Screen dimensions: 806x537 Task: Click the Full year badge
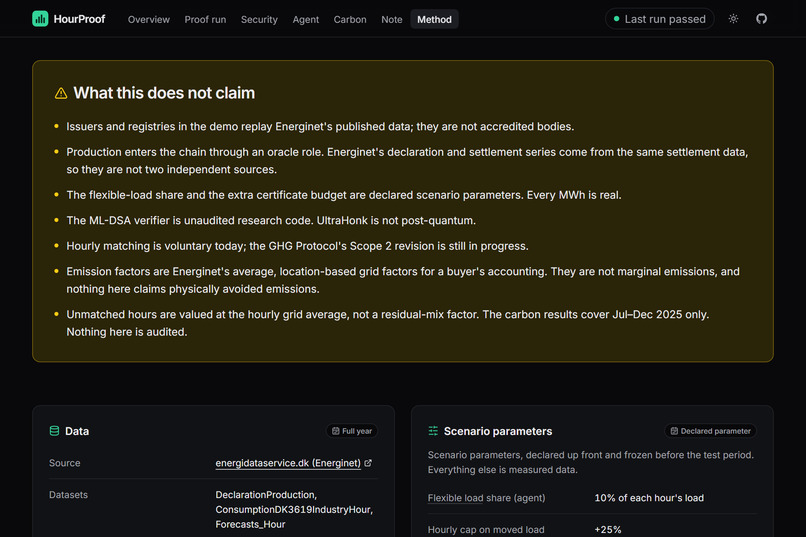[x=352, y=431]
